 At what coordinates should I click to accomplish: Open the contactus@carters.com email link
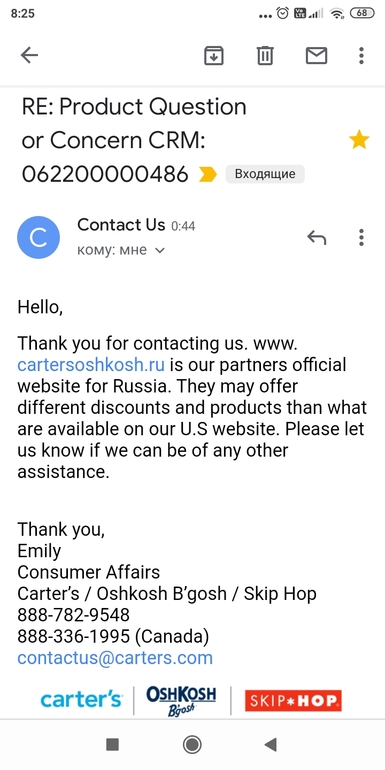[x=115, y=658]
